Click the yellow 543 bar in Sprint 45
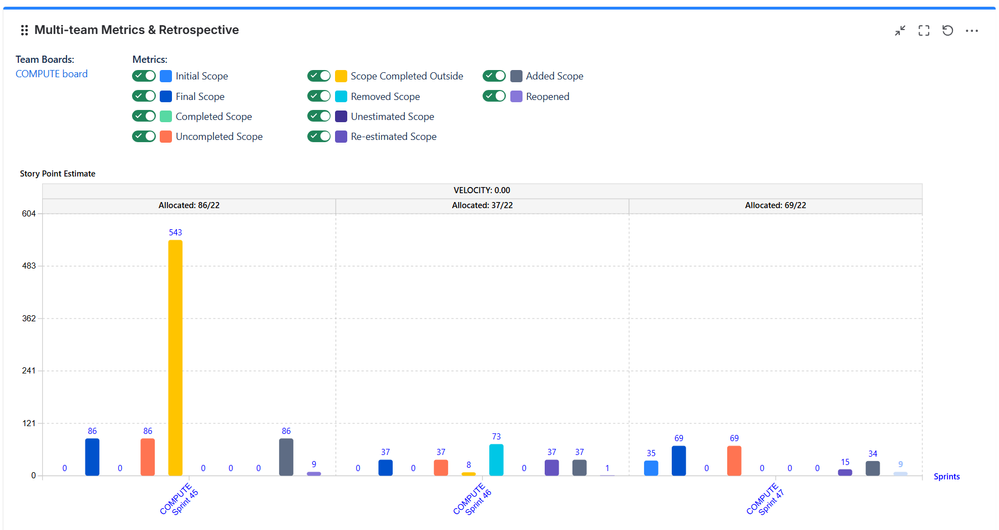 tap(175, 358)
